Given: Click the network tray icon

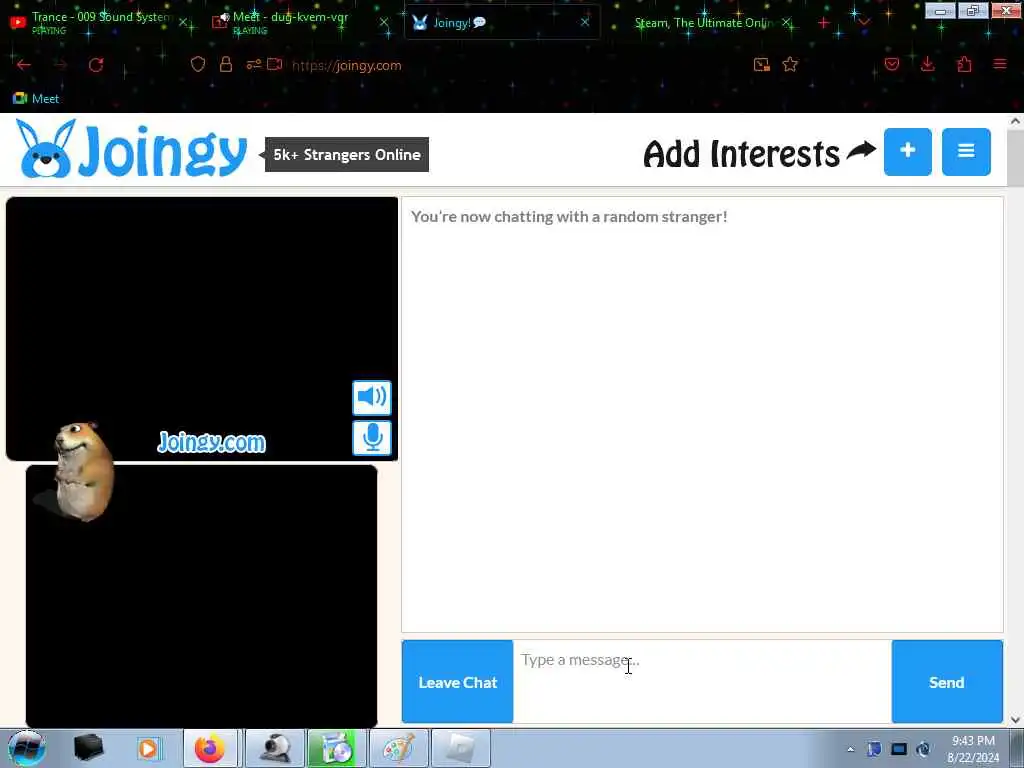Looking at the screenshot, I should 899,749.
